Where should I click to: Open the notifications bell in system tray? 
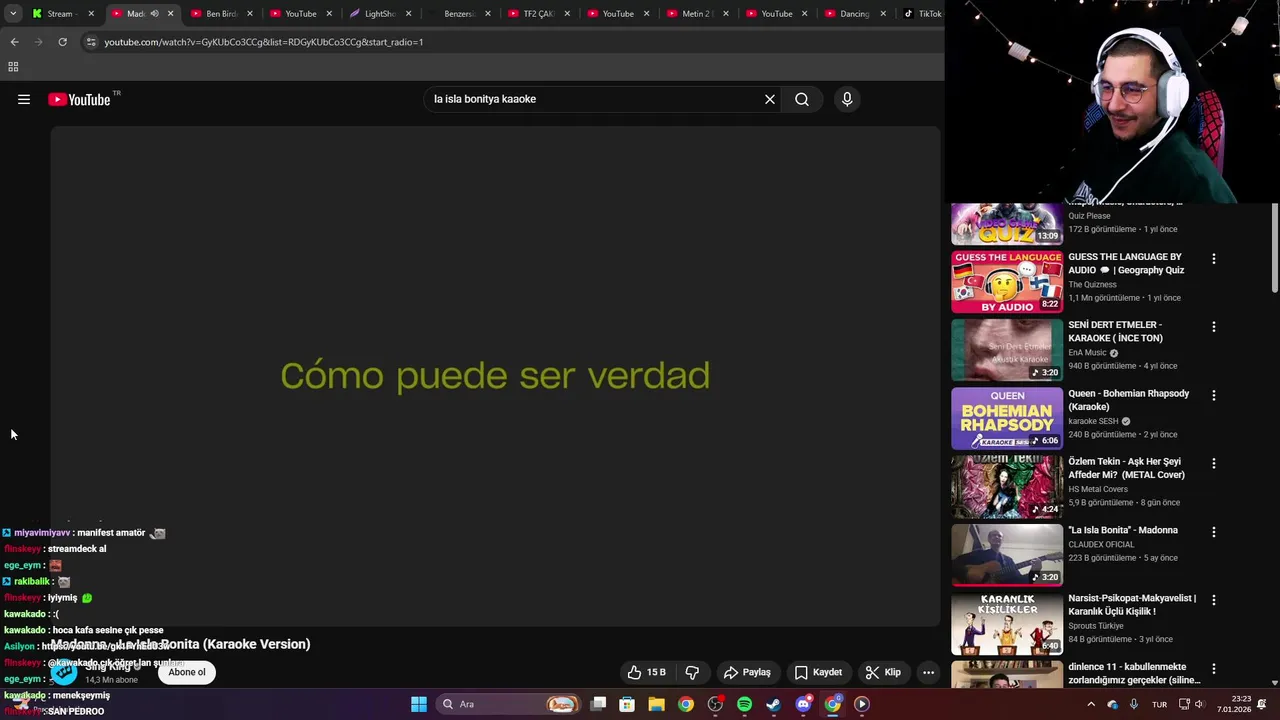(x=1262, y=704)
